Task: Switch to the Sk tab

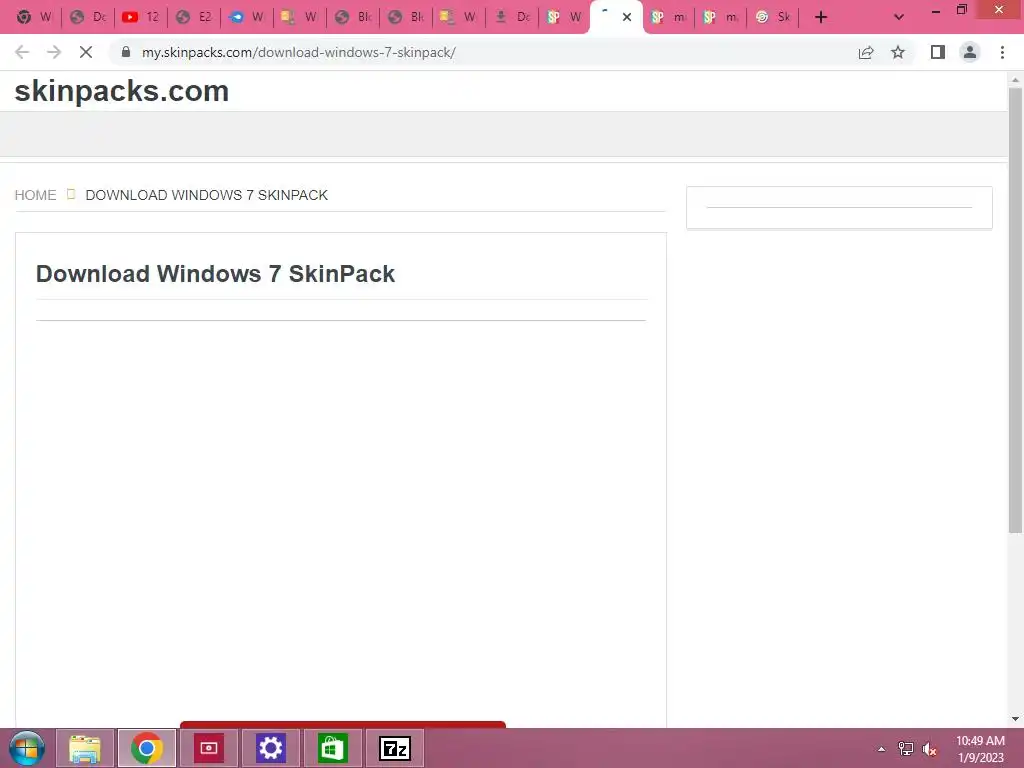Action: pyautogui.click(x=773, y=17)
